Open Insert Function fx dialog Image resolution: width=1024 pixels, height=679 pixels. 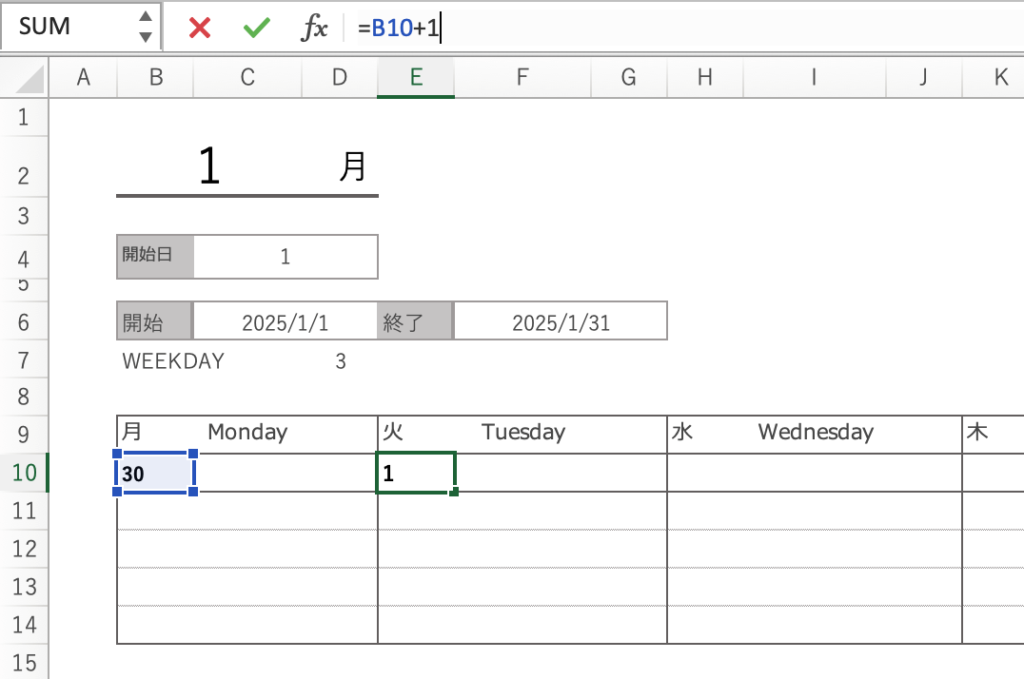pyautogui.click(x=314, y=28)
